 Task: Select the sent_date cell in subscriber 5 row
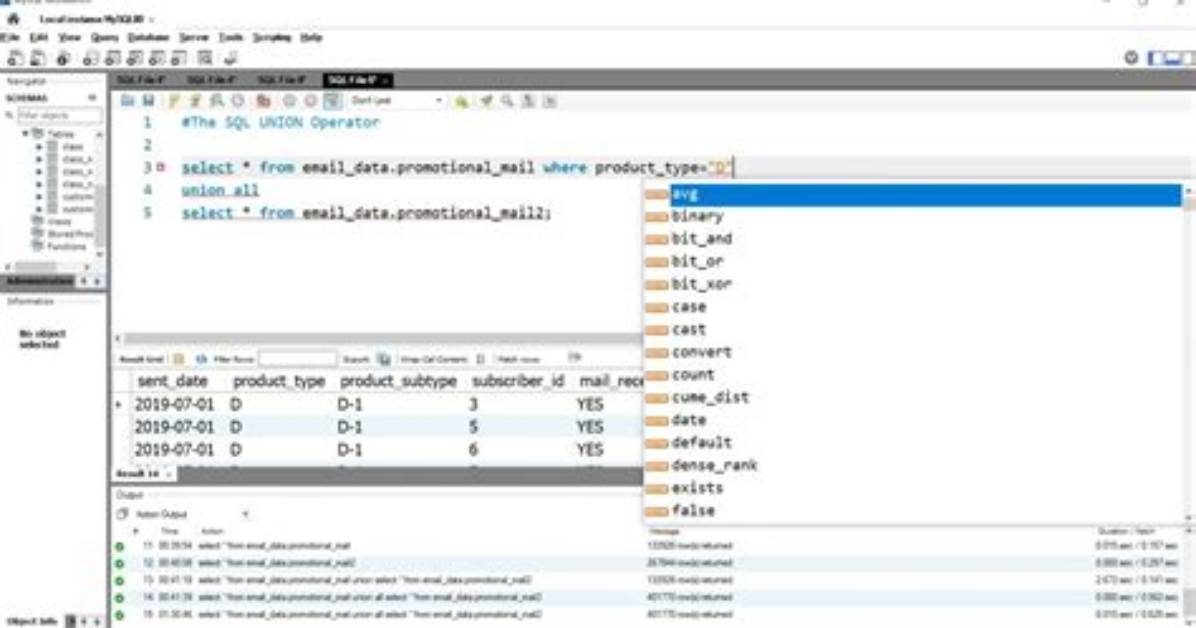pyautogui.click(x=174, y=427)
